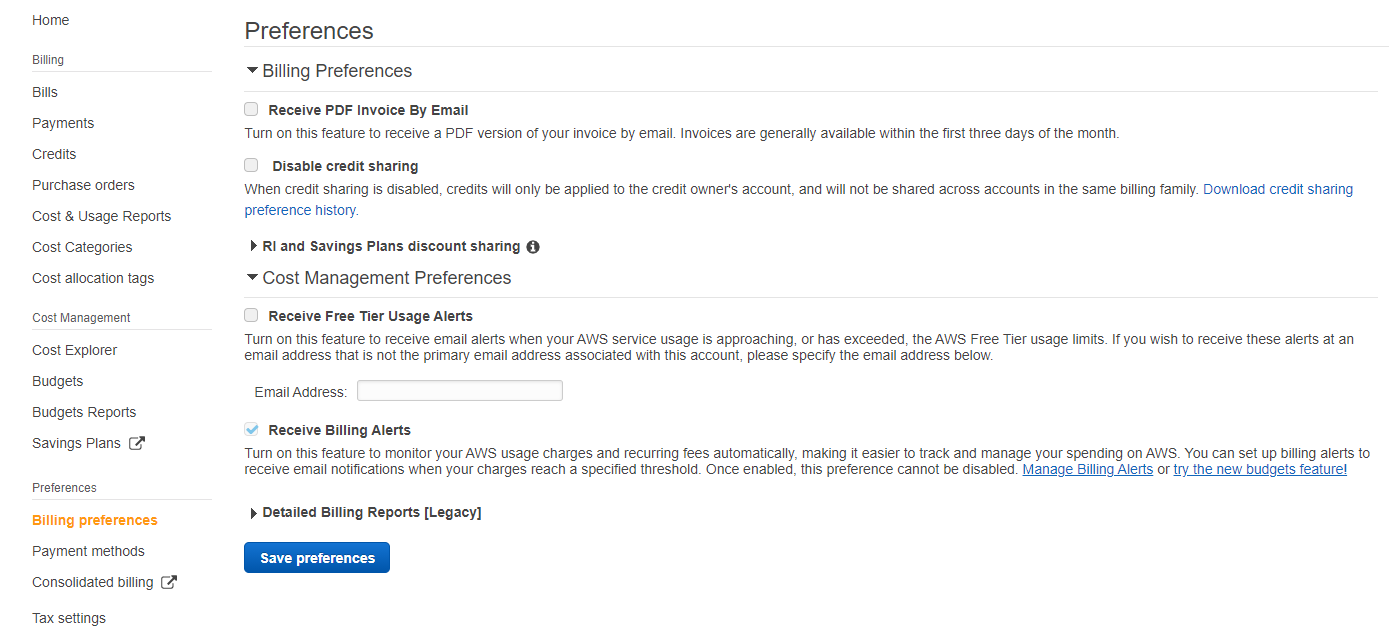1389x634 pixels.
Task: Enable Receive Free Tier Usage Alerts
Action: (250, 314)
